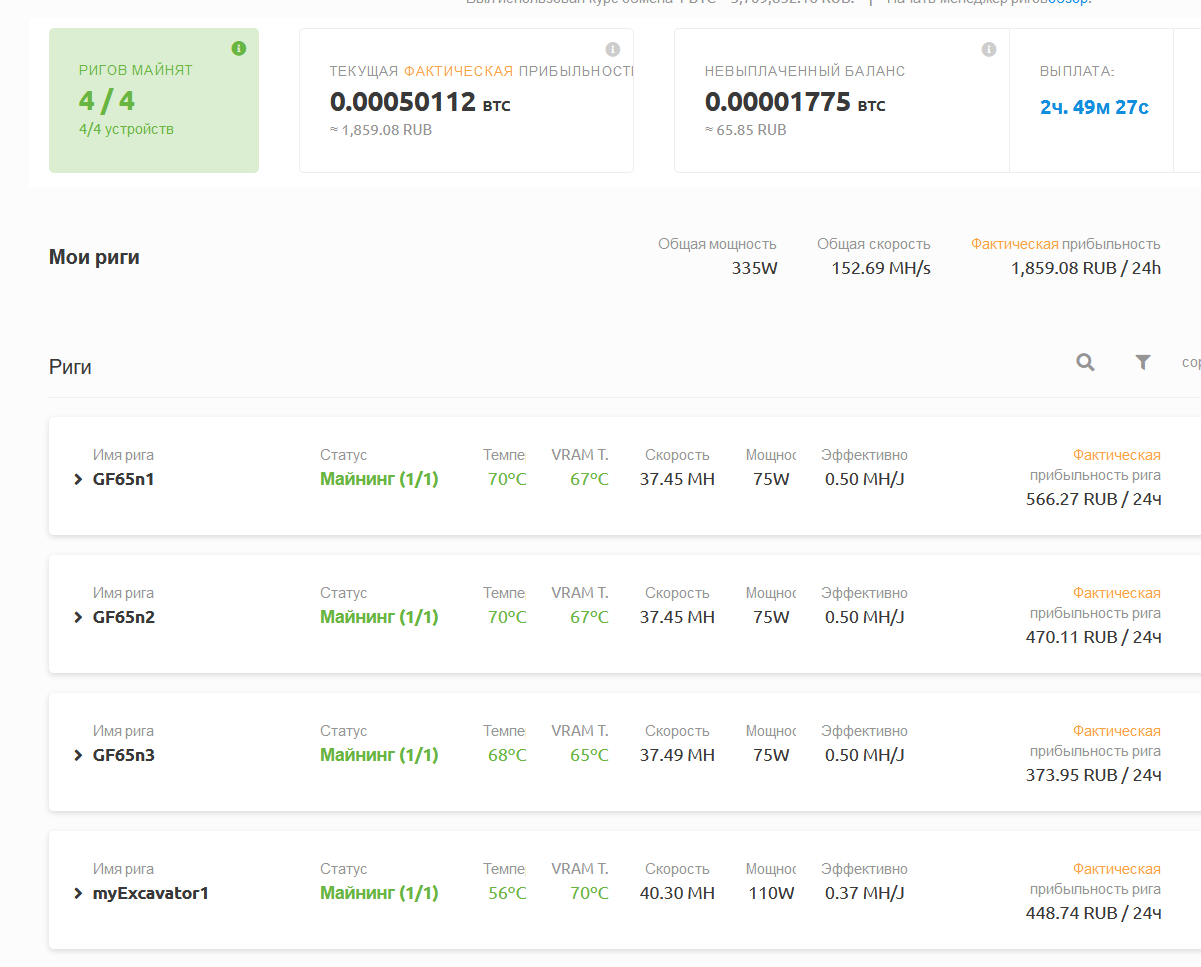Click current profitability 0.00050112 BTC value
The height and width of the screenshot is (967, 1201).
click(420, 102)
